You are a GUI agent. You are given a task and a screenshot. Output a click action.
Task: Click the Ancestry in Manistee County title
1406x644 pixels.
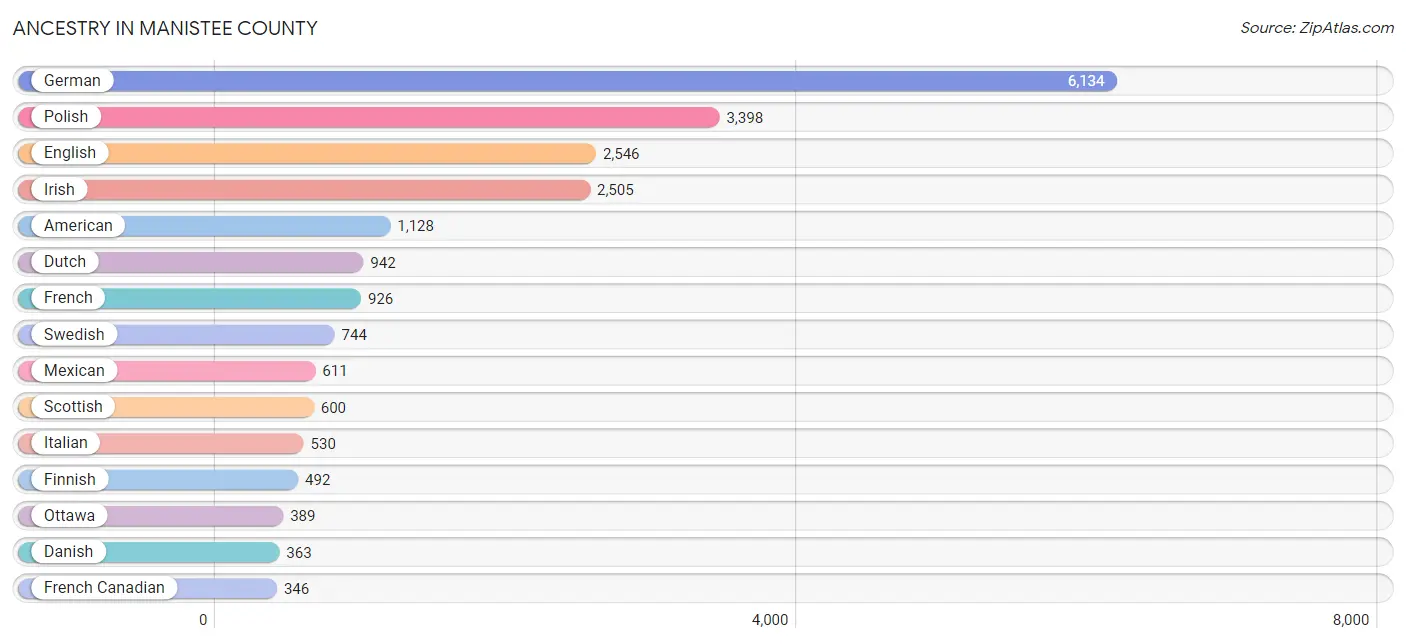[165, 29]
